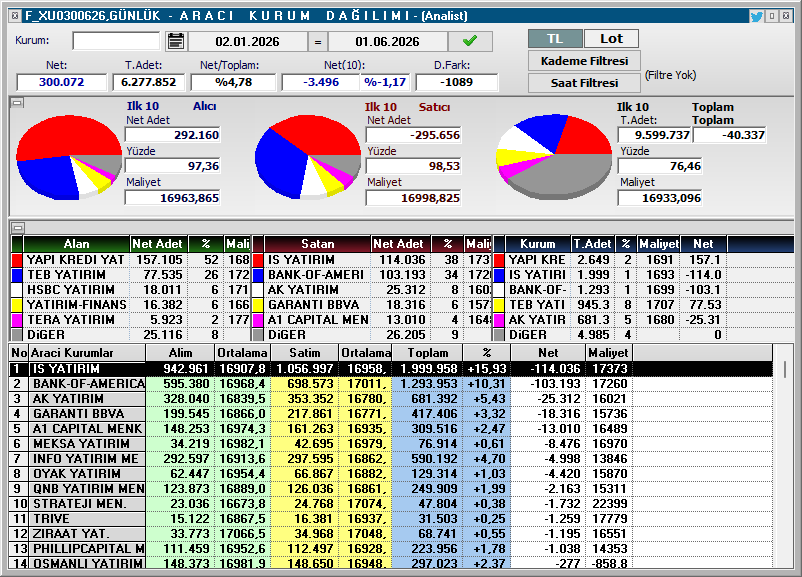Select the PHILLIPCAPITAL M row
The width and height of the screenshot is (802, 577).
[x=391, y=549]
